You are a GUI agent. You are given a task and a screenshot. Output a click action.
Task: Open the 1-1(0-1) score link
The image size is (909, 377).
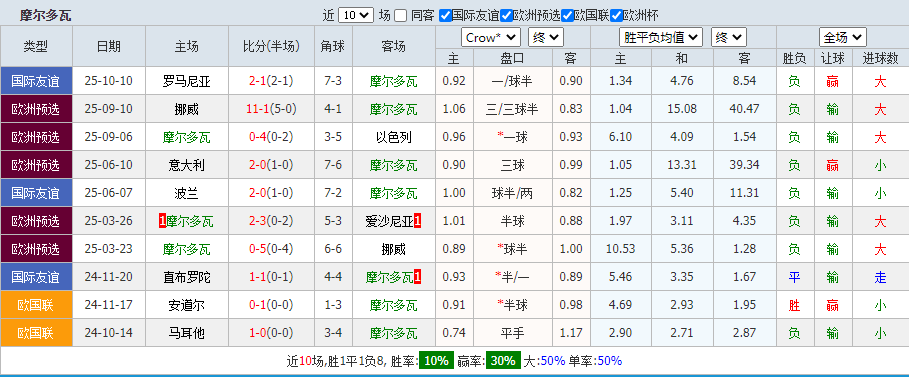tap(272, 277)
